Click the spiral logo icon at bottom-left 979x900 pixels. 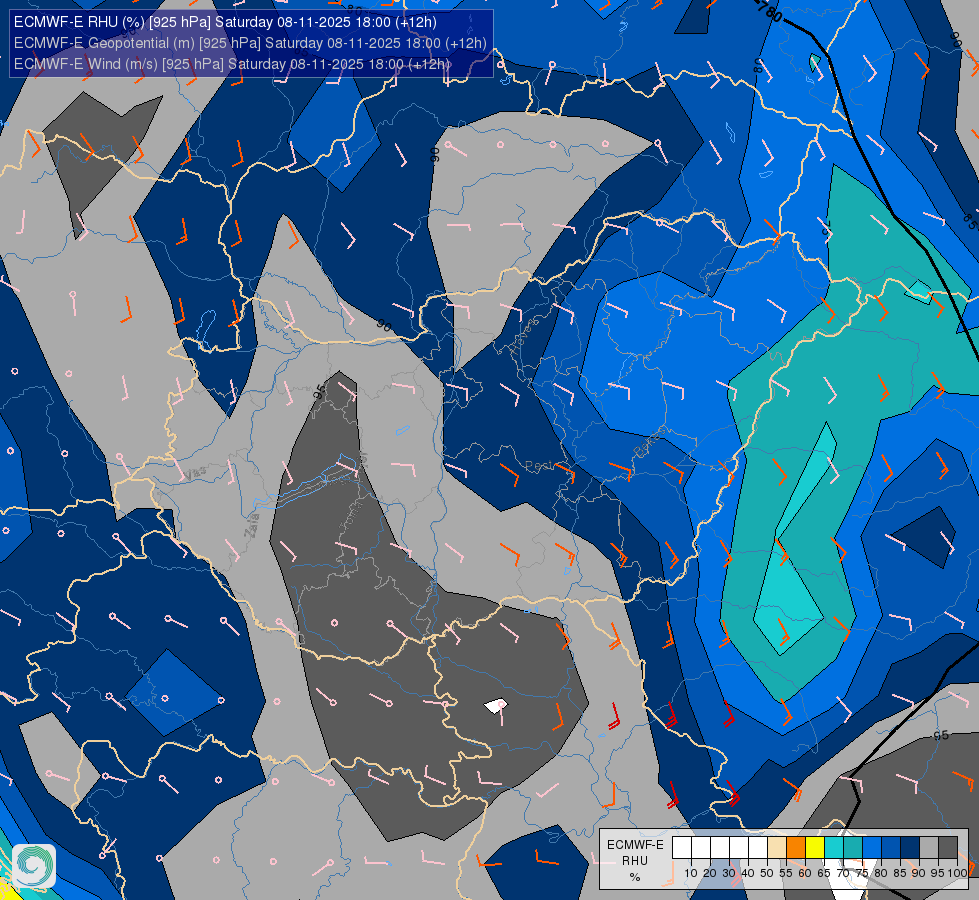coord(34,866)
